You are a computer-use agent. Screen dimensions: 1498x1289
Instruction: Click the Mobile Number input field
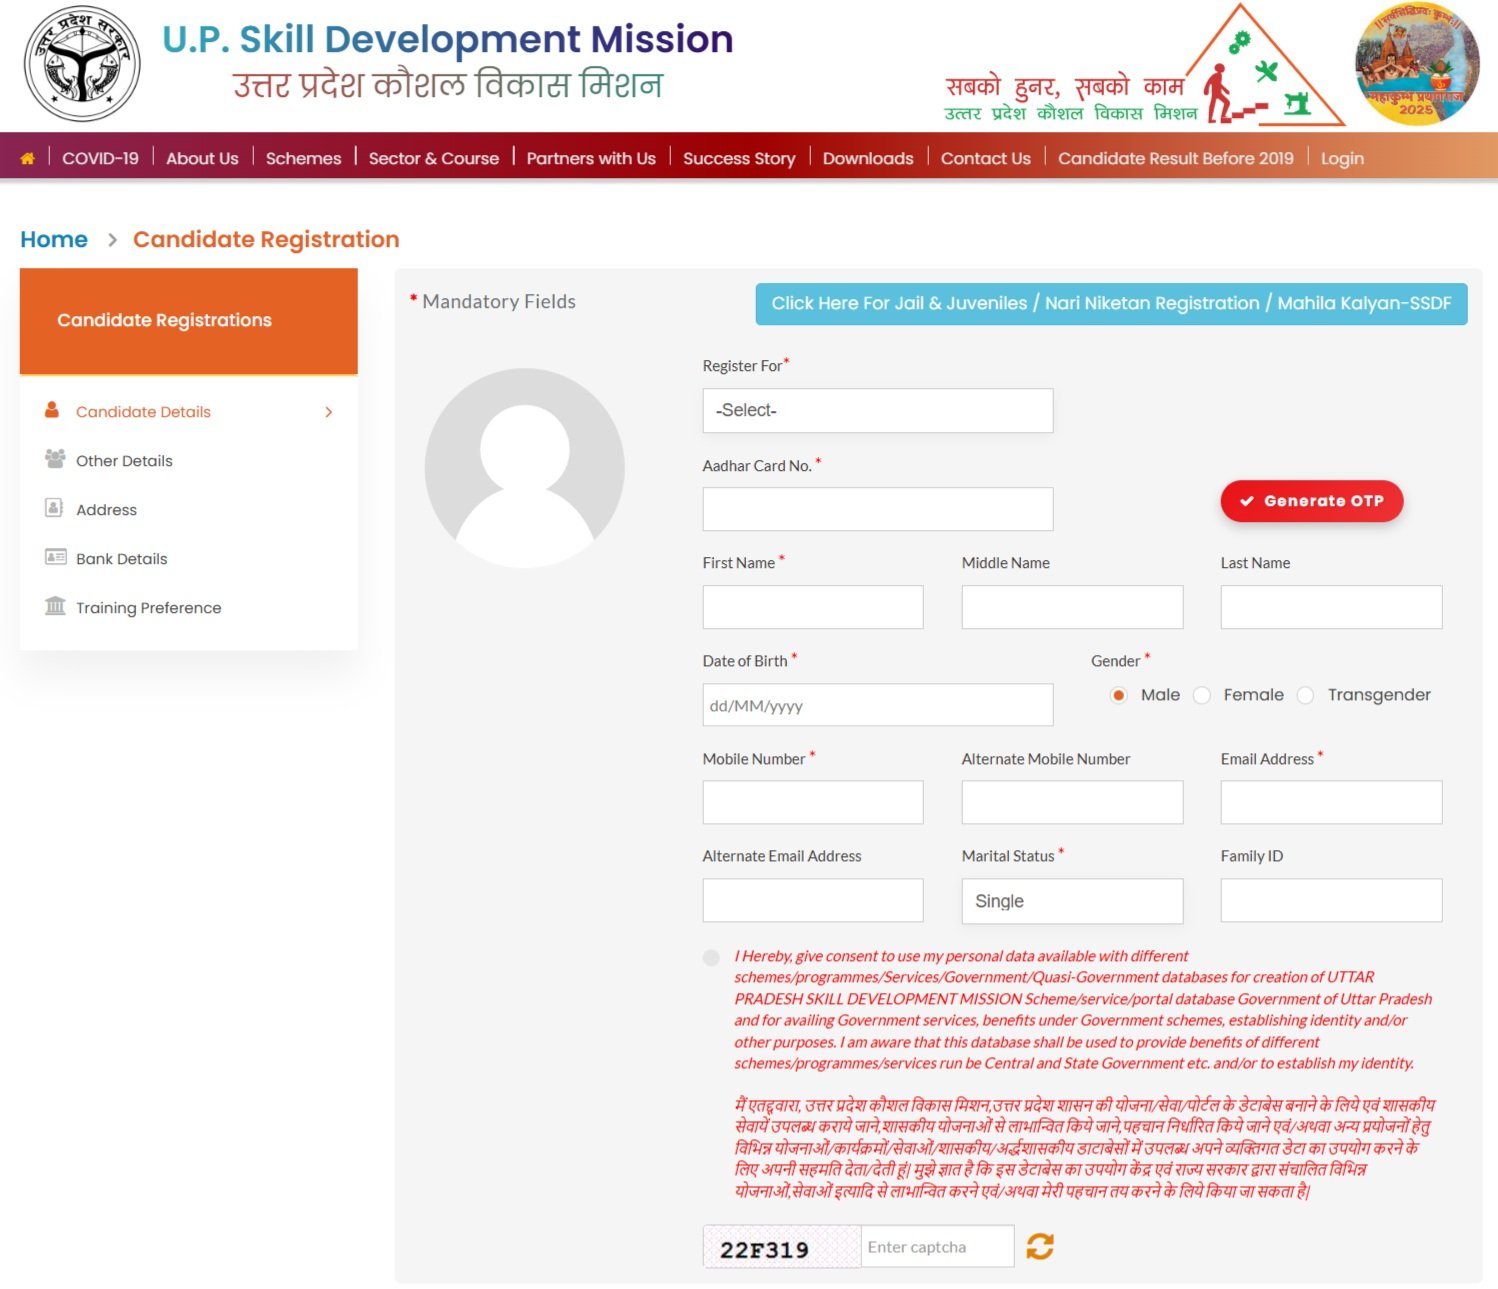[813, 802]
